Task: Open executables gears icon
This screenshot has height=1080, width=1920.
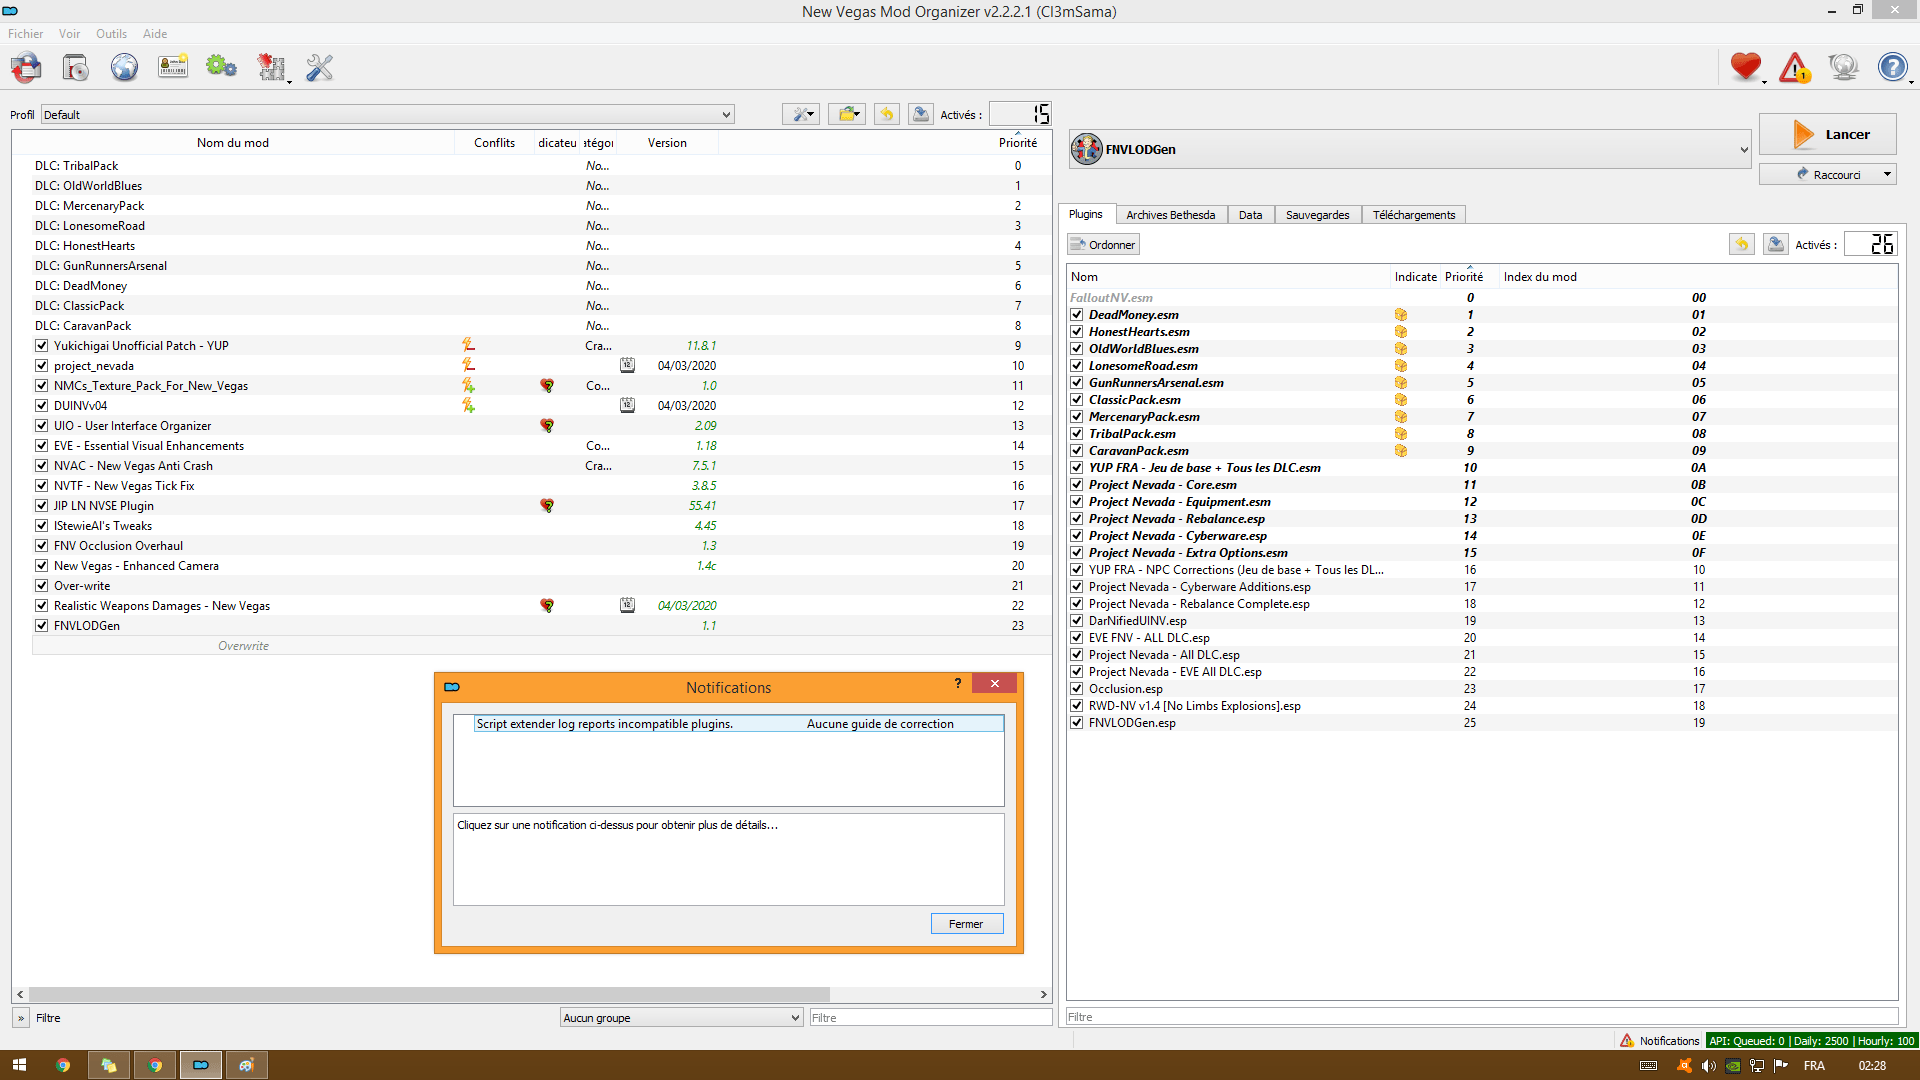Action: (221, 68)
